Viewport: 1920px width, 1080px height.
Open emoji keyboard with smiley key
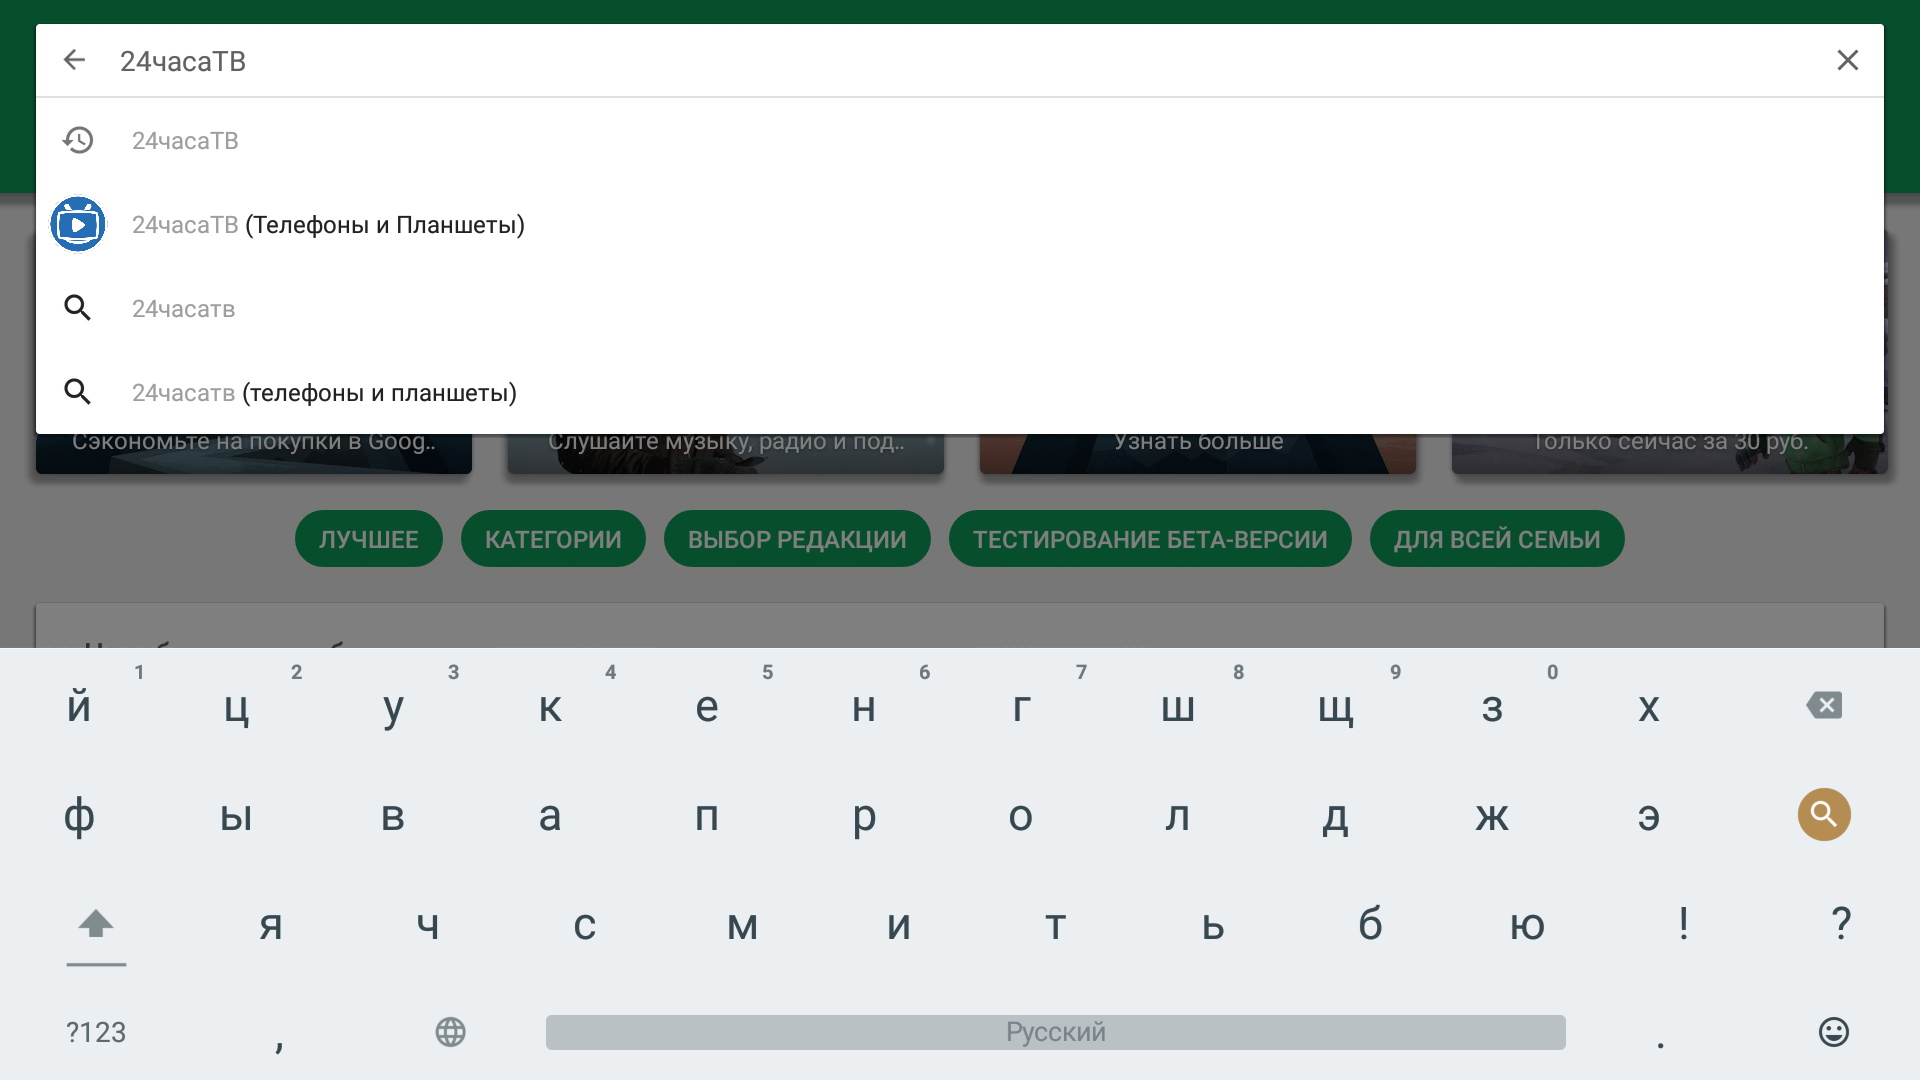point(1833,1032)
